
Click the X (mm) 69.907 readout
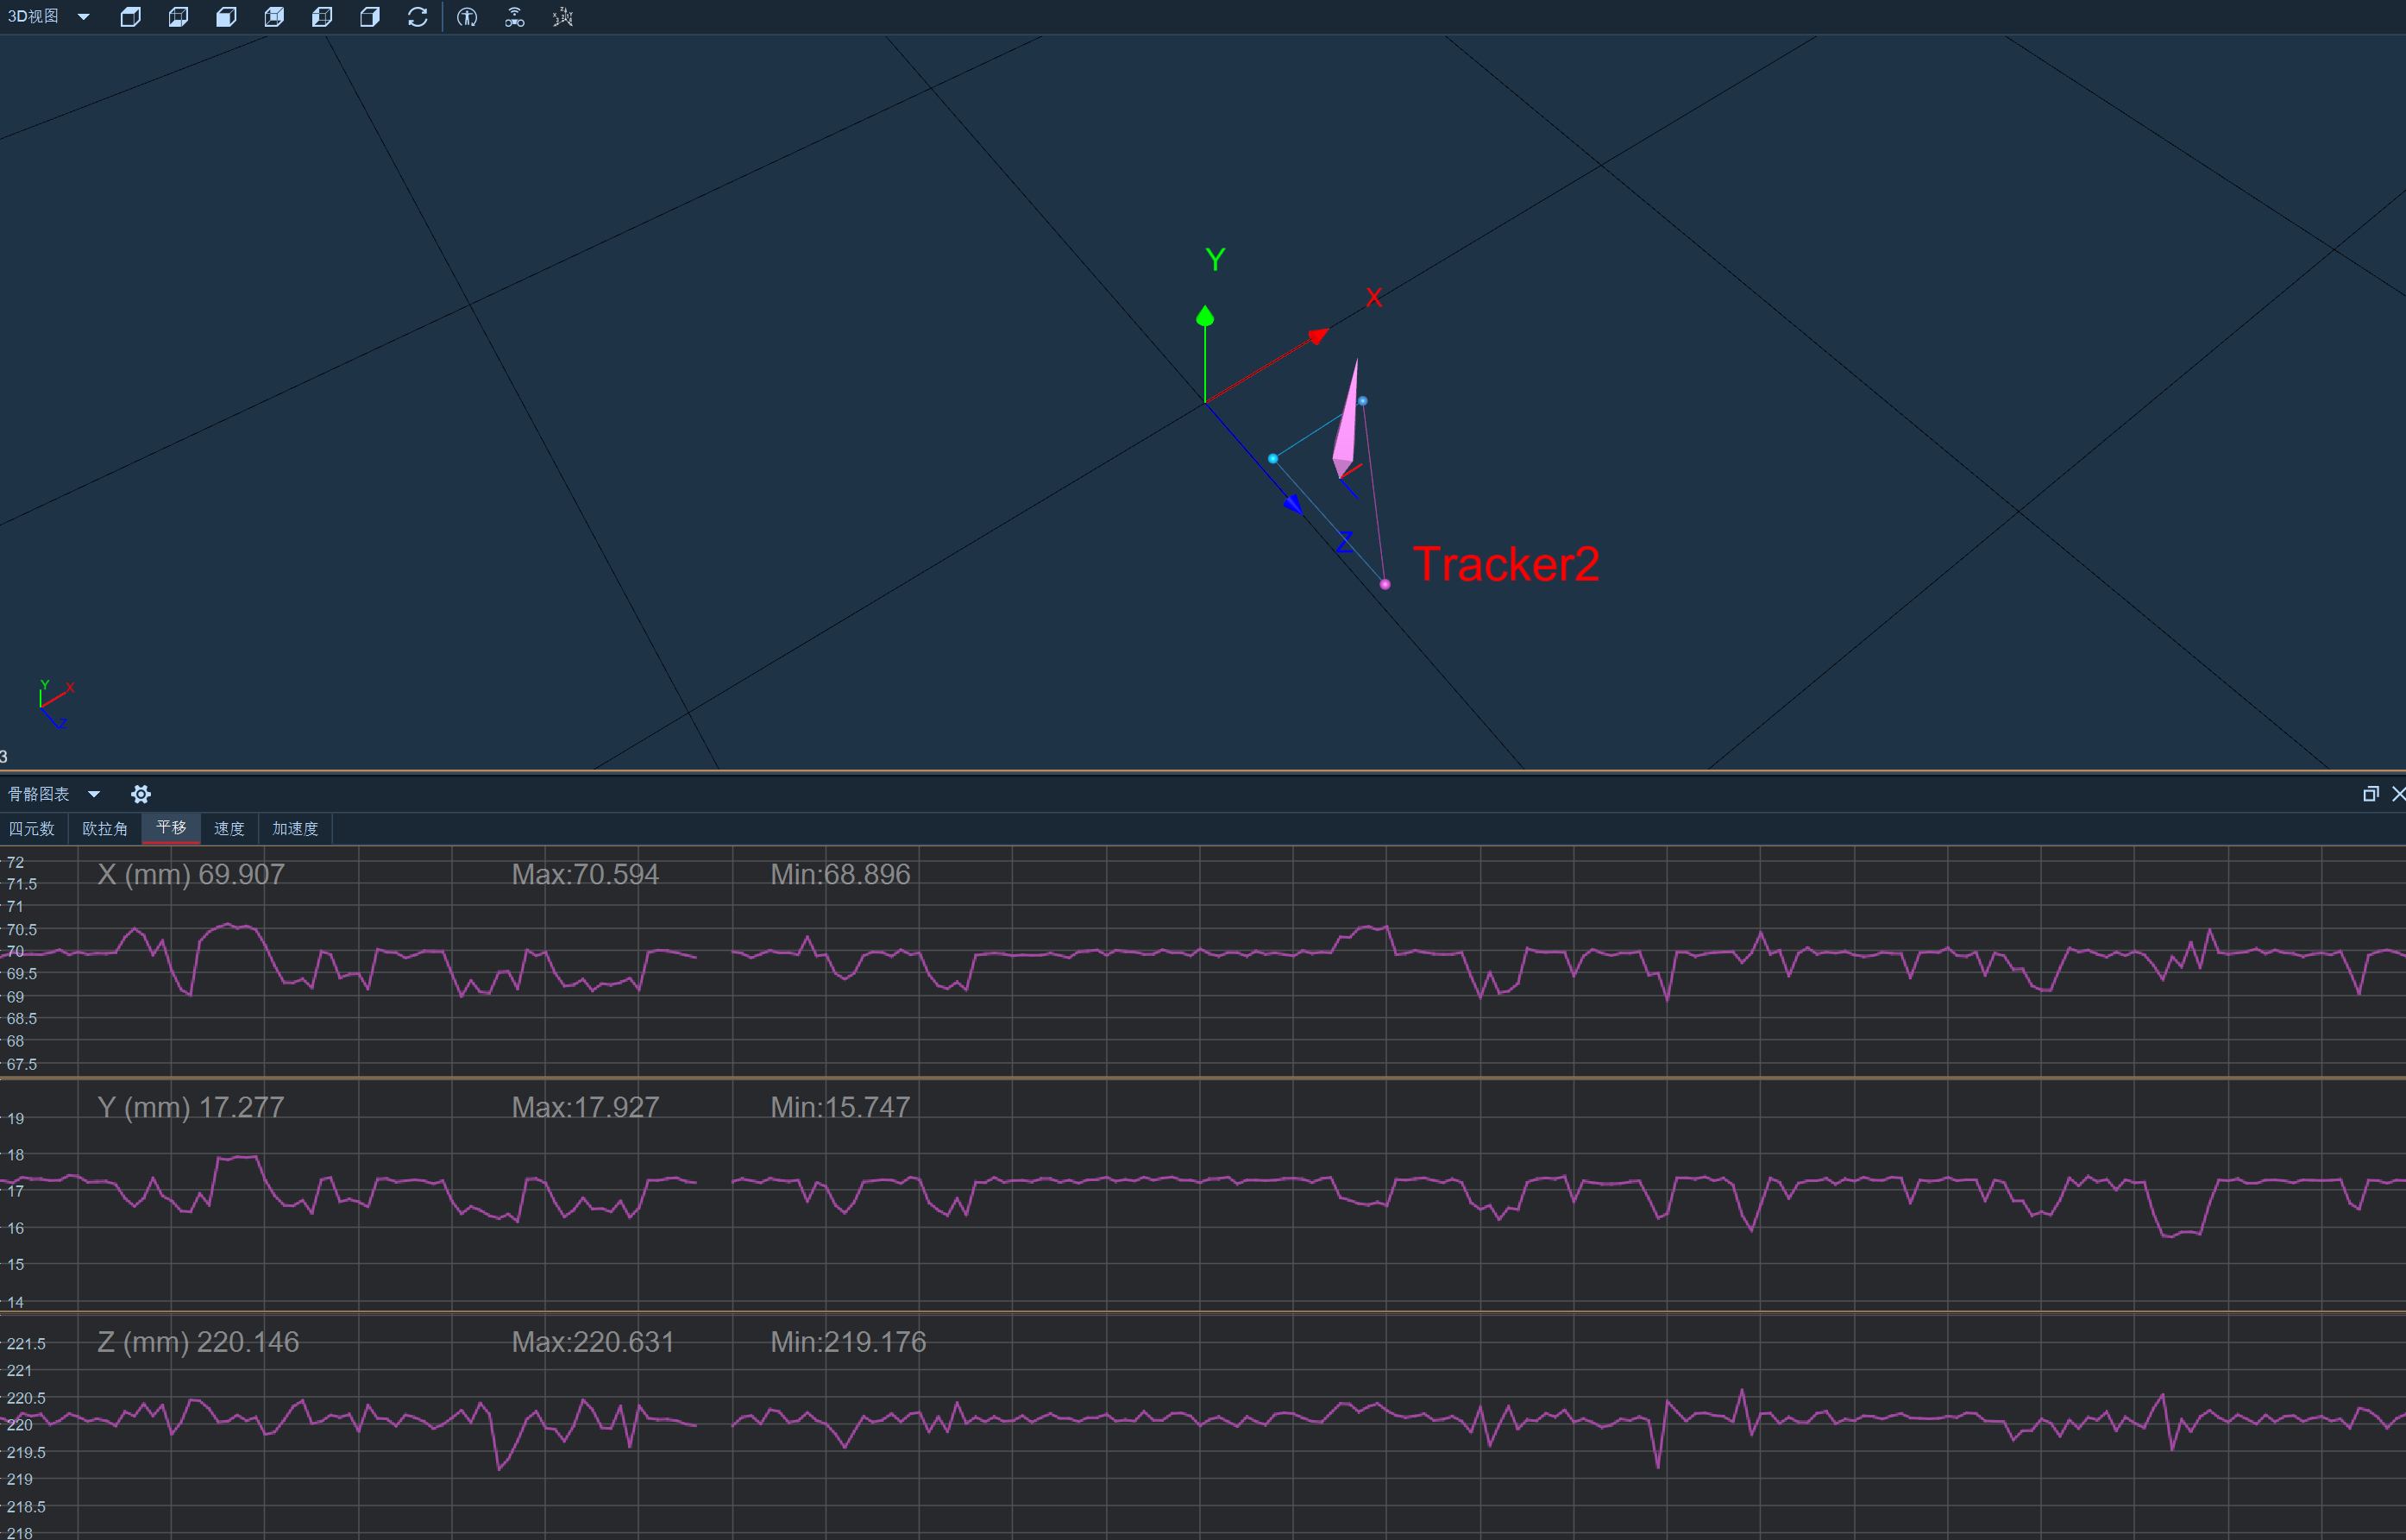[191, 874]
